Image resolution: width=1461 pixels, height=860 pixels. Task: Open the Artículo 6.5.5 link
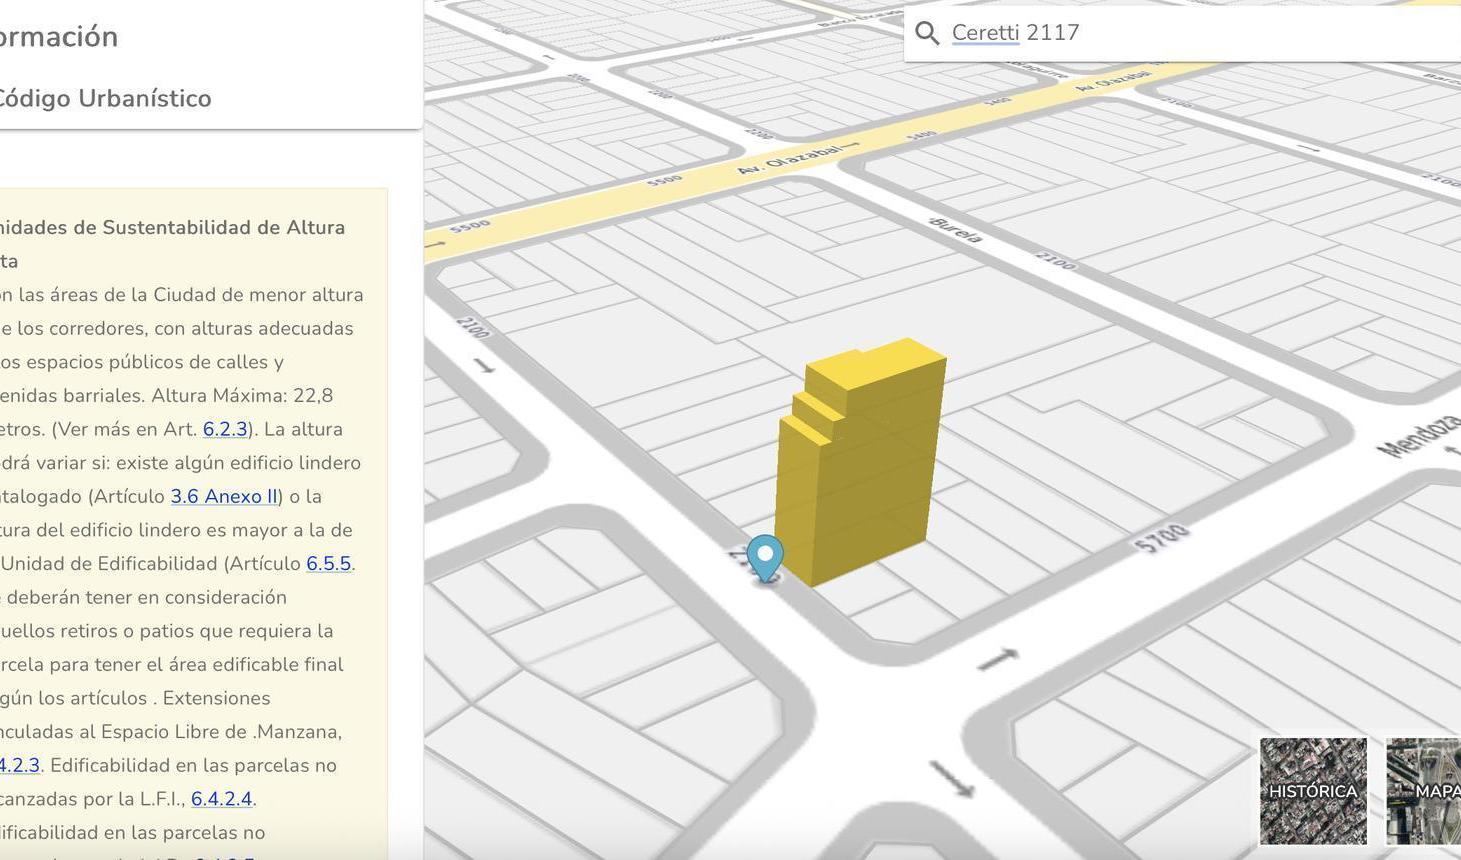(x=328, y=564)
